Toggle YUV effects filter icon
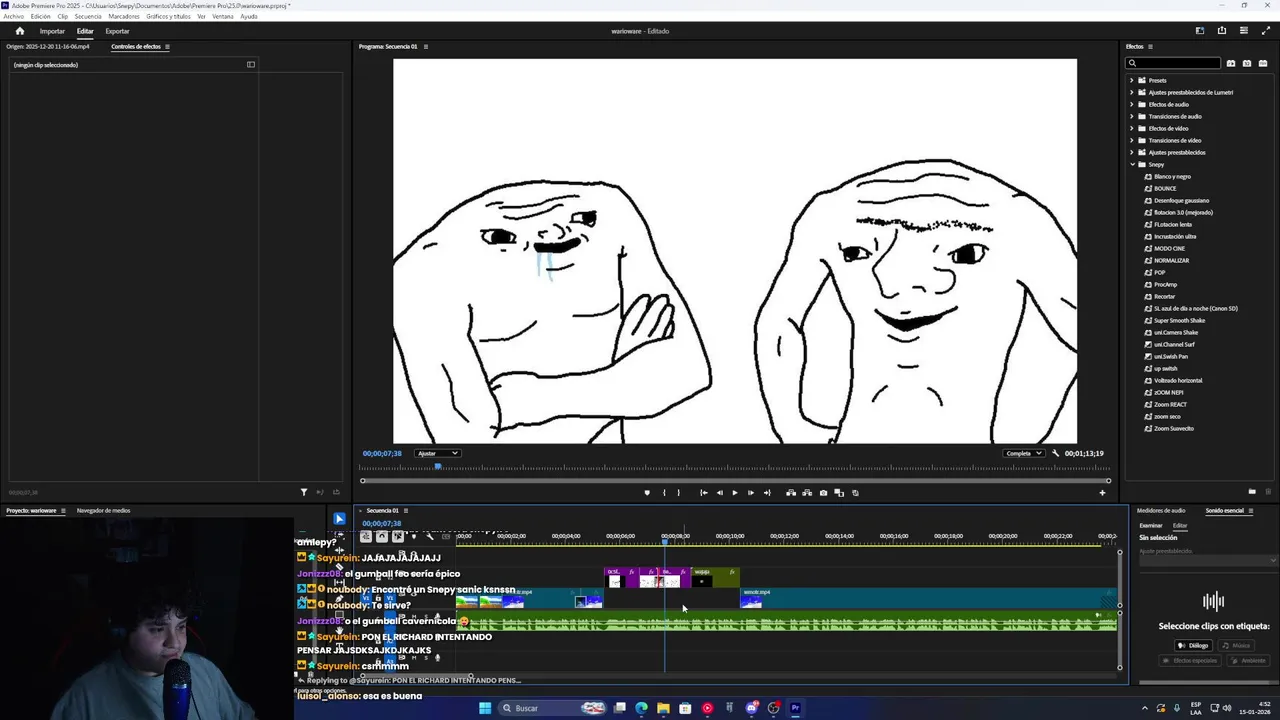Screen dimensions: 1280x720 pyautogui.click(x=1263, y=63)
